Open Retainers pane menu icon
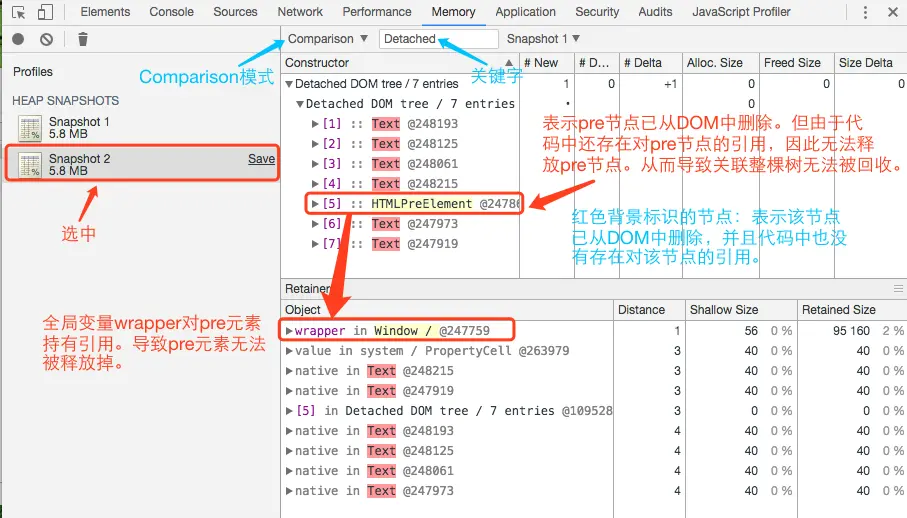Image resolution: width=907 pixels, height=518 pixels. click(898, 288)
